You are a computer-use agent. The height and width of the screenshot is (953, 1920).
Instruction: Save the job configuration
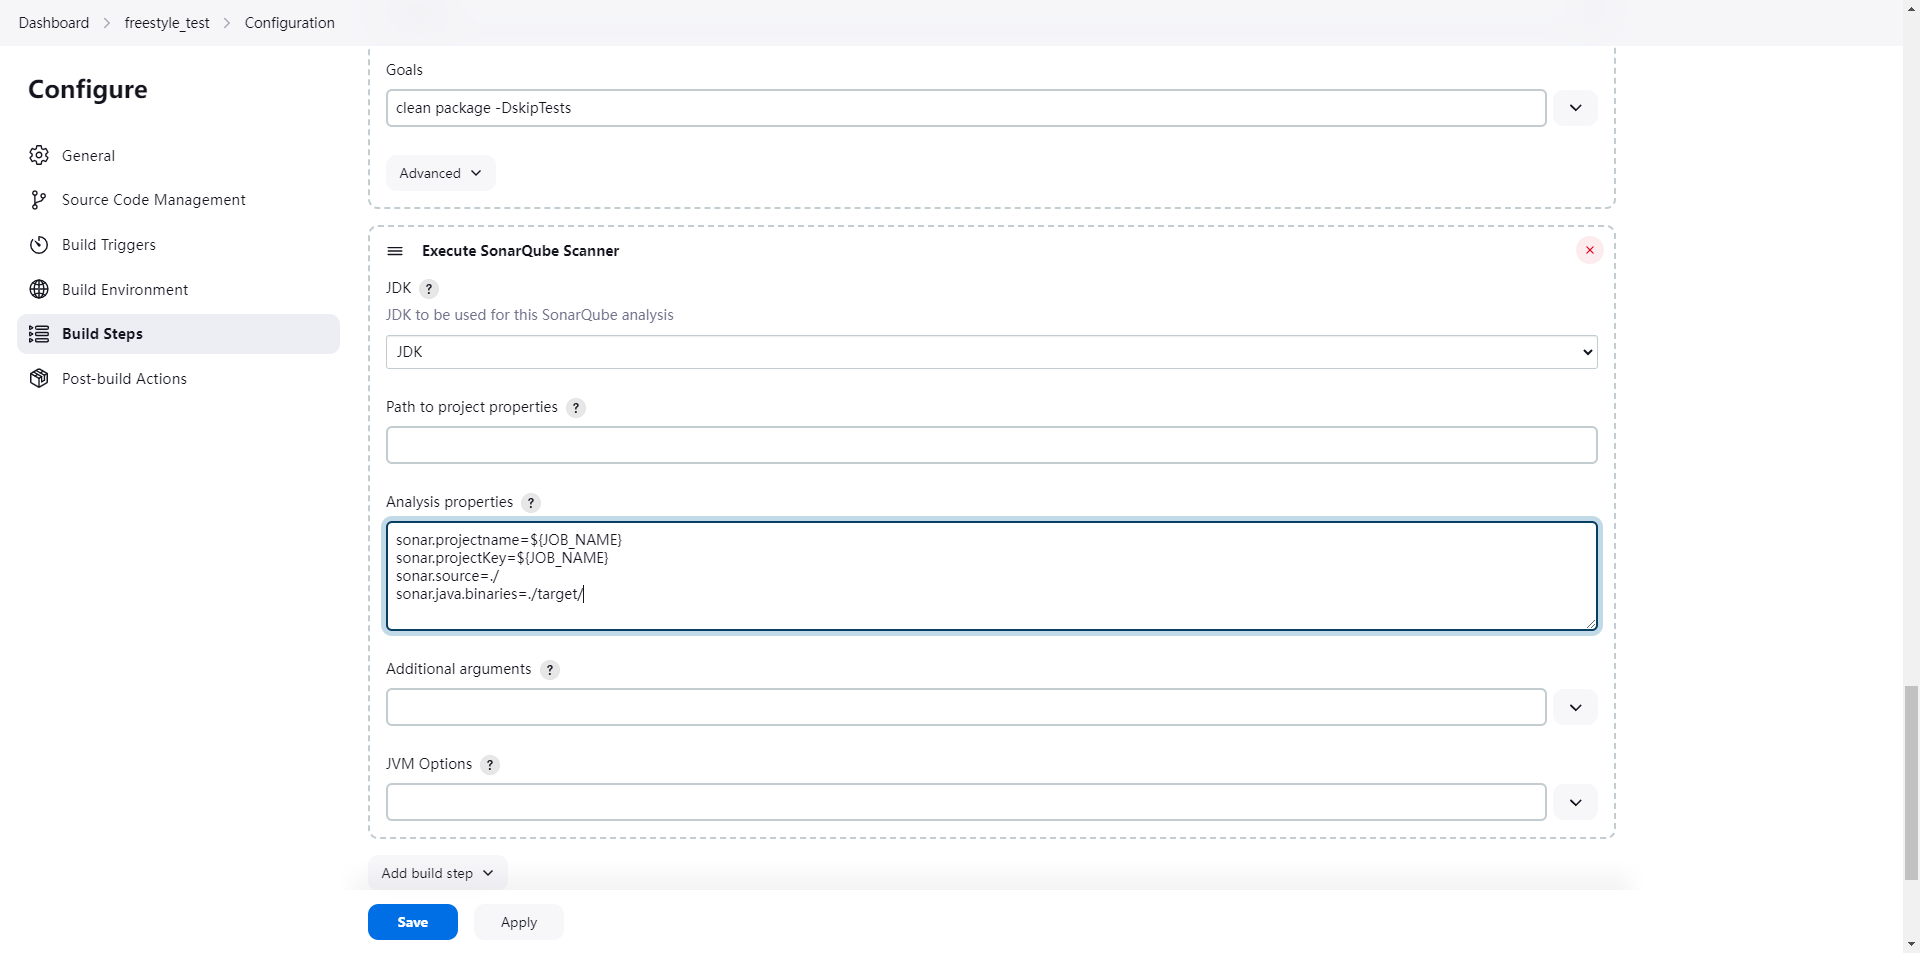tap(412, 922)
